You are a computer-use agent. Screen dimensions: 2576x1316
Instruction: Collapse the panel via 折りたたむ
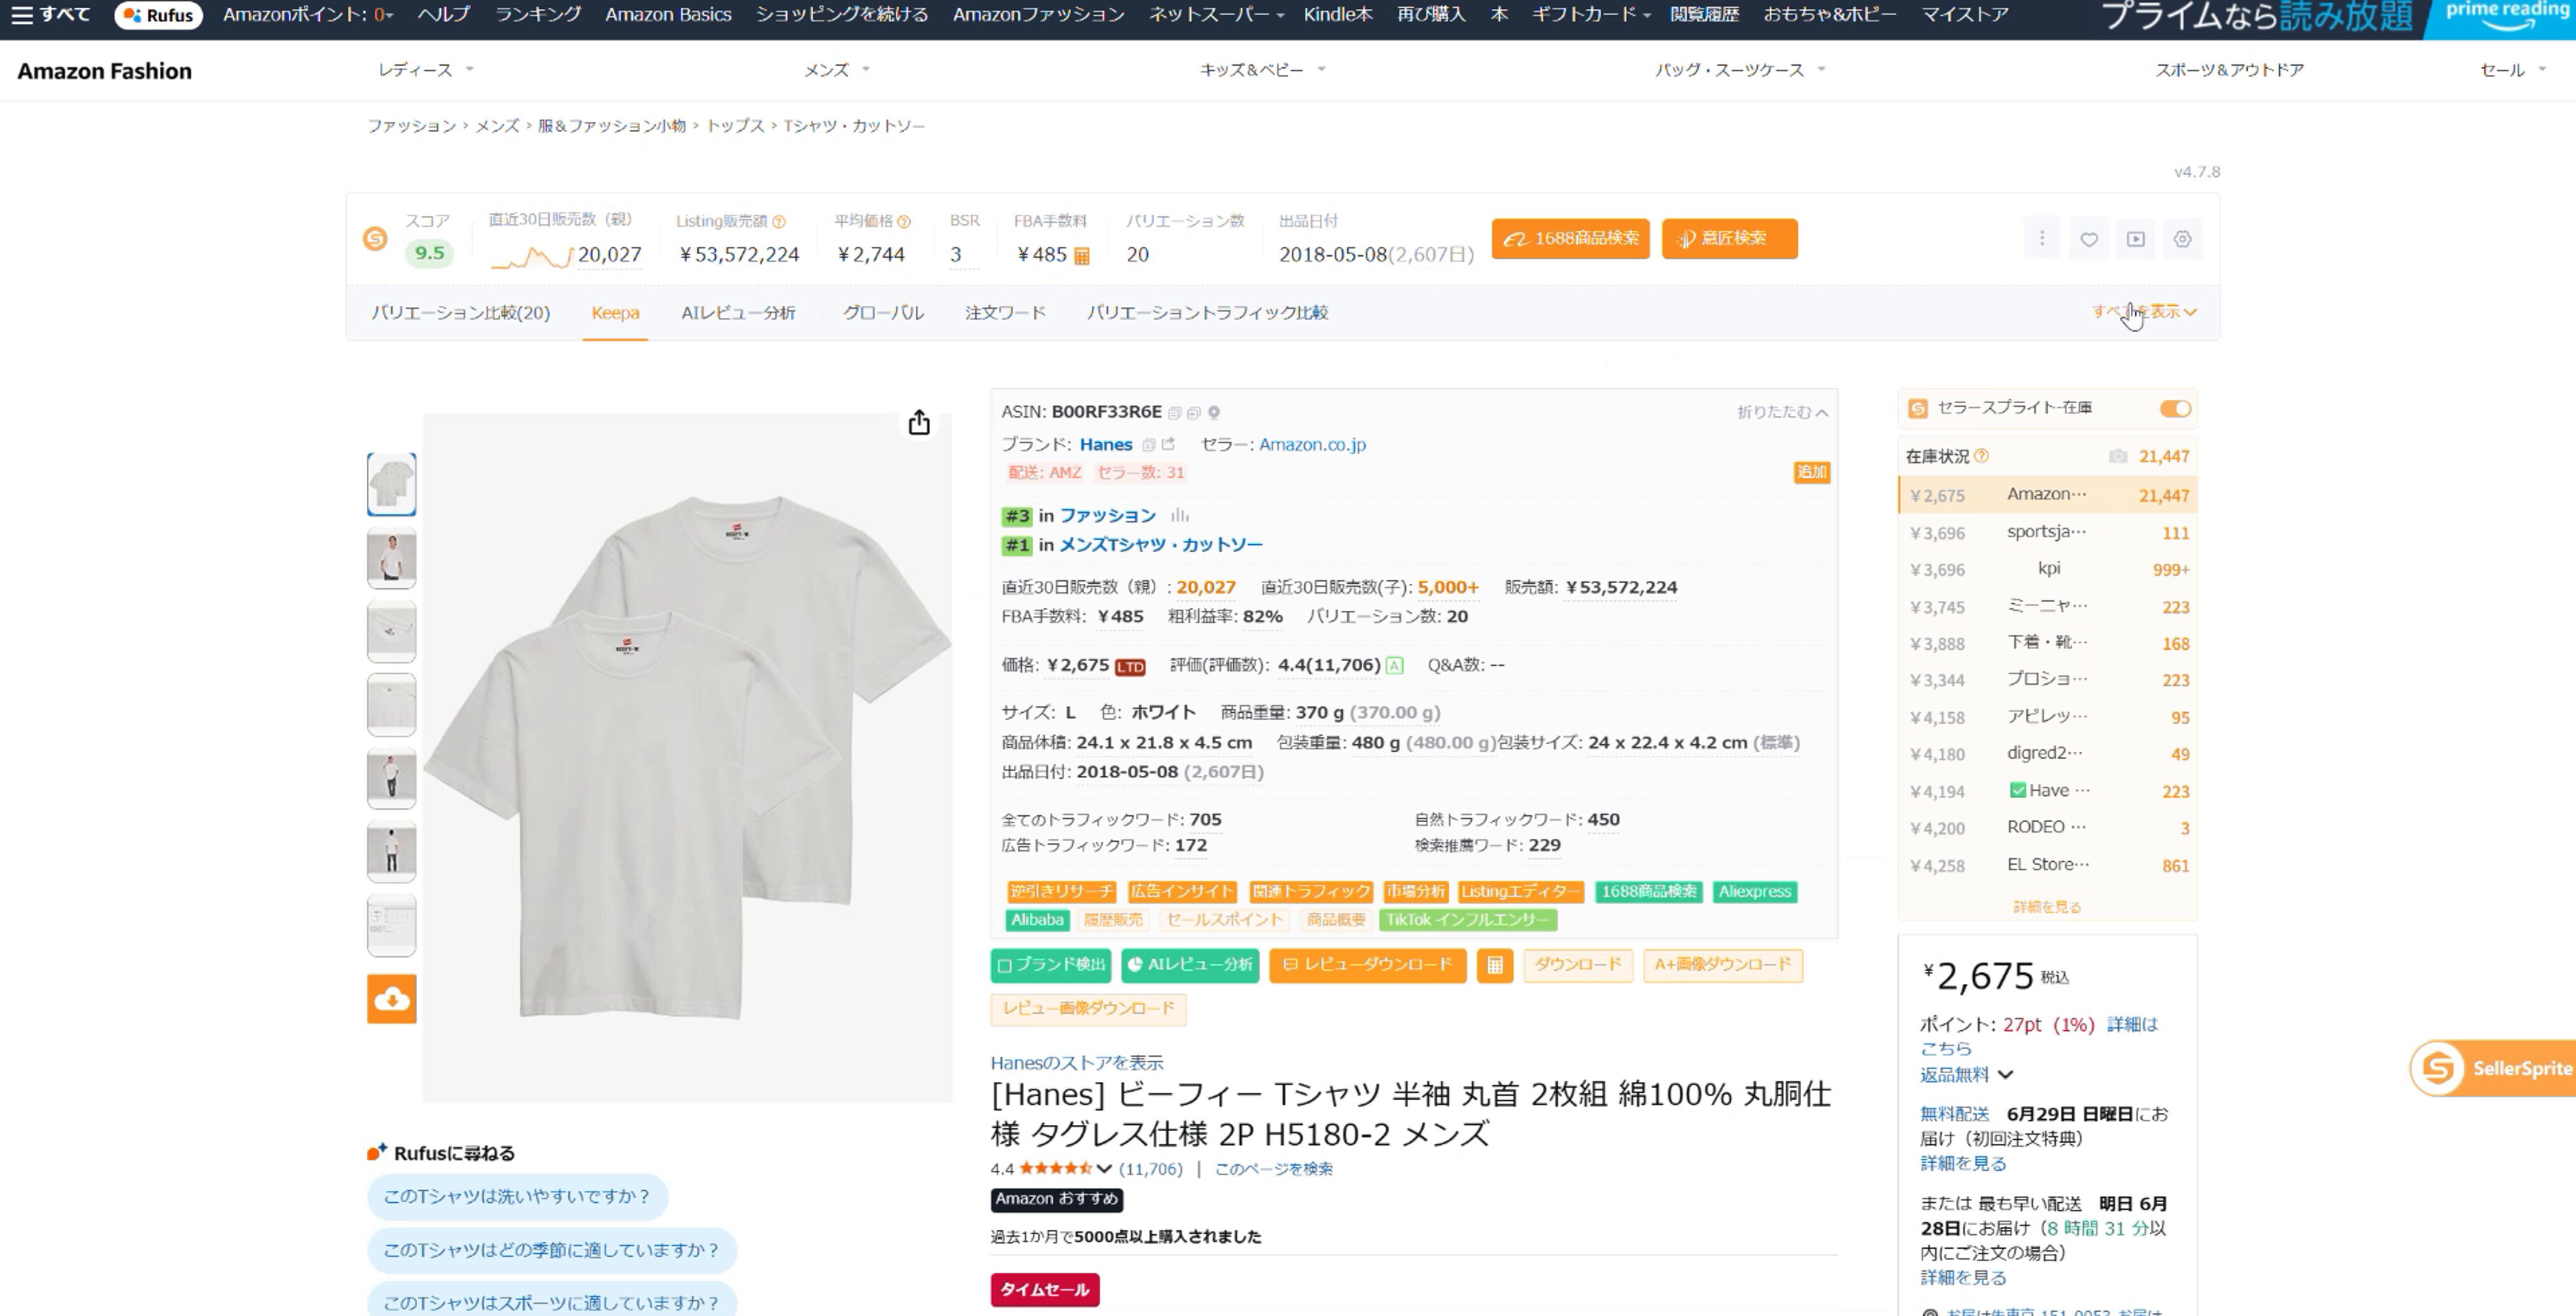point(1782,412)
